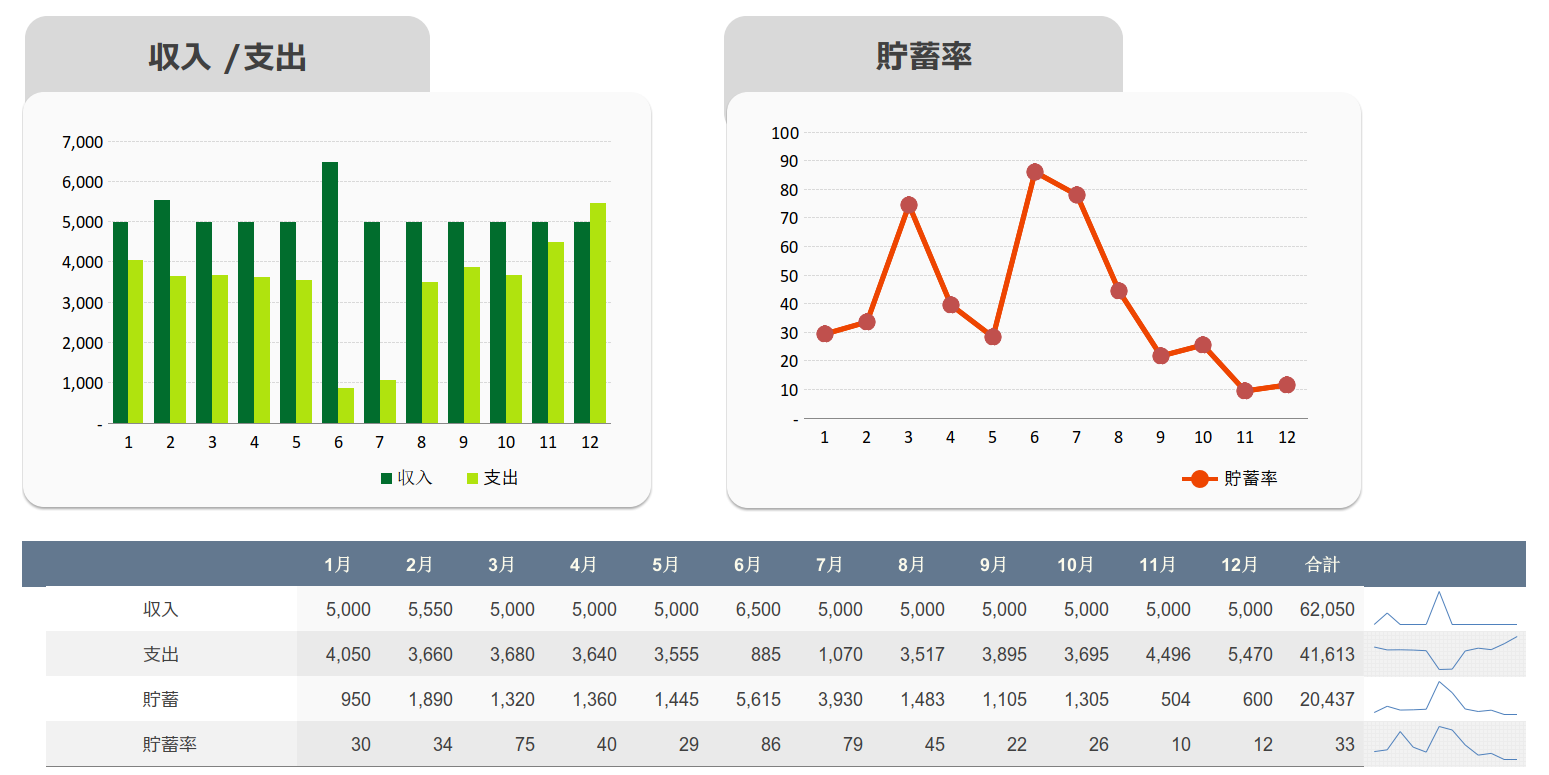Click the light green 支出 legend swatch
Screen dimensions: 1549x775
pyautogui.click(x=472, y=479)
